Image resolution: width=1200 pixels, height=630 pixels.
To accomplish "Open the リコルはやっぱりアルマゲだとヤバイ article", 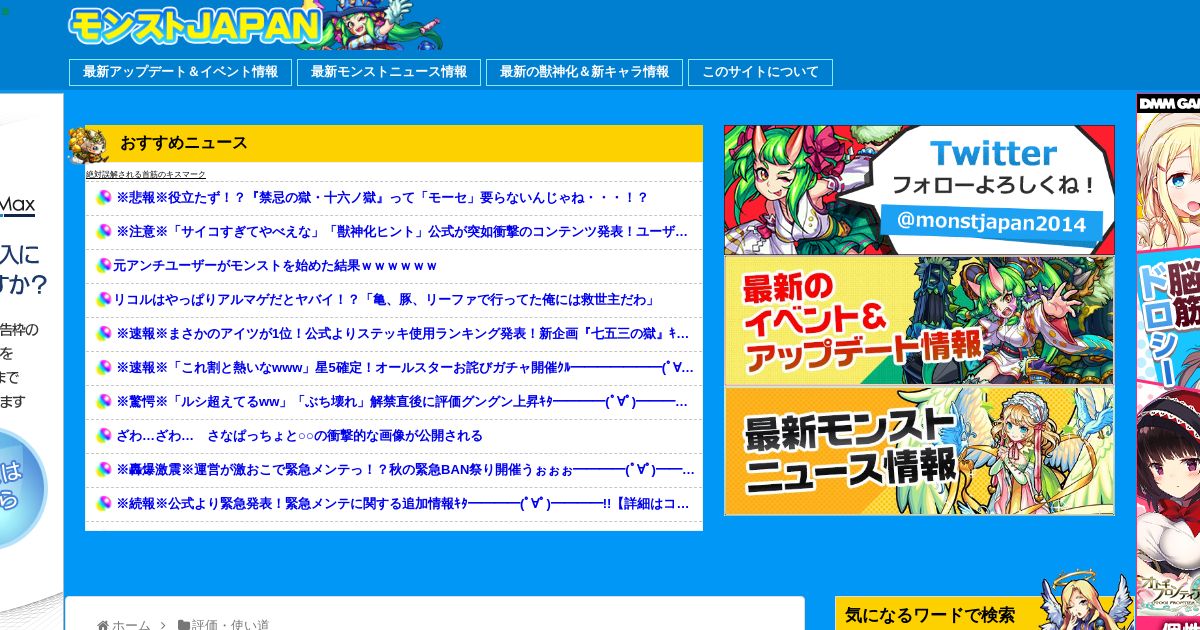I will click(x=384, y=299).
